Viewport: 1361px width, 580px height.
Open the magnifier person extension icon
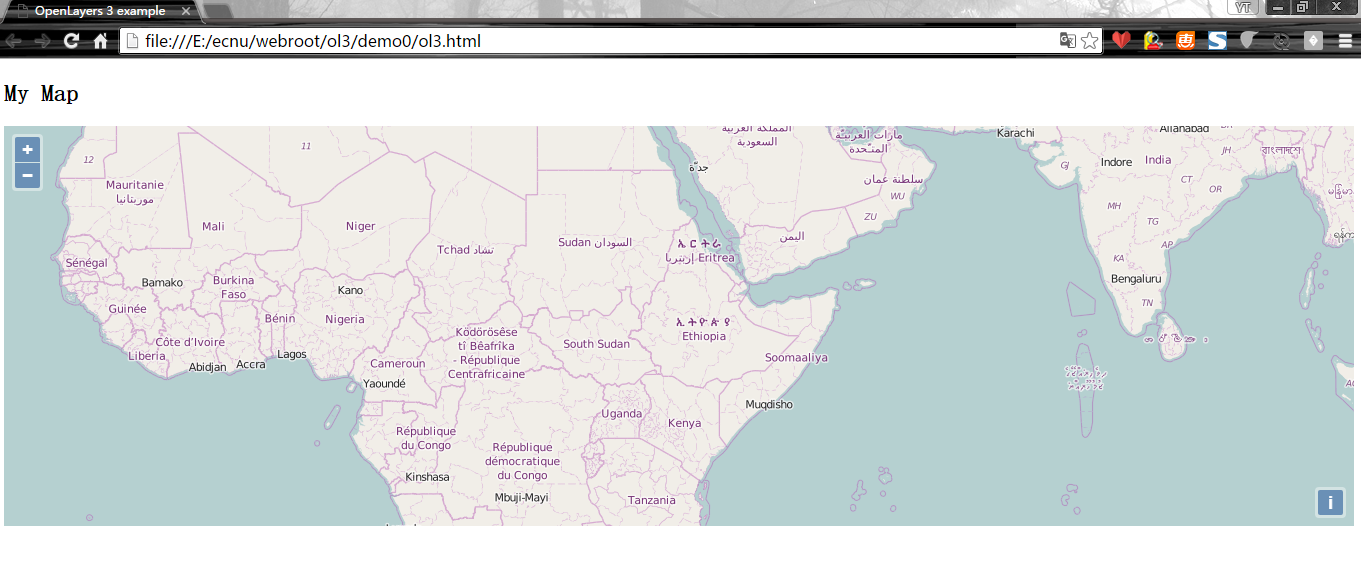point(1152,41)
